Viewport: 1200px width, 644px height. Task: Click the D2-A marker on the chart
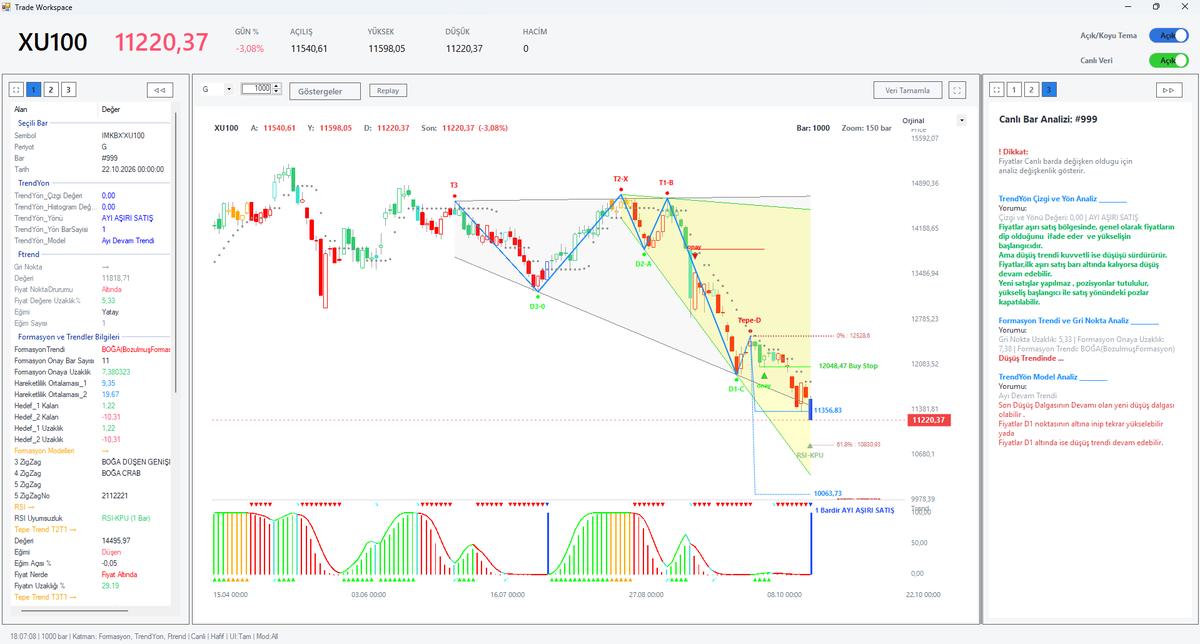tap(643, 264)
